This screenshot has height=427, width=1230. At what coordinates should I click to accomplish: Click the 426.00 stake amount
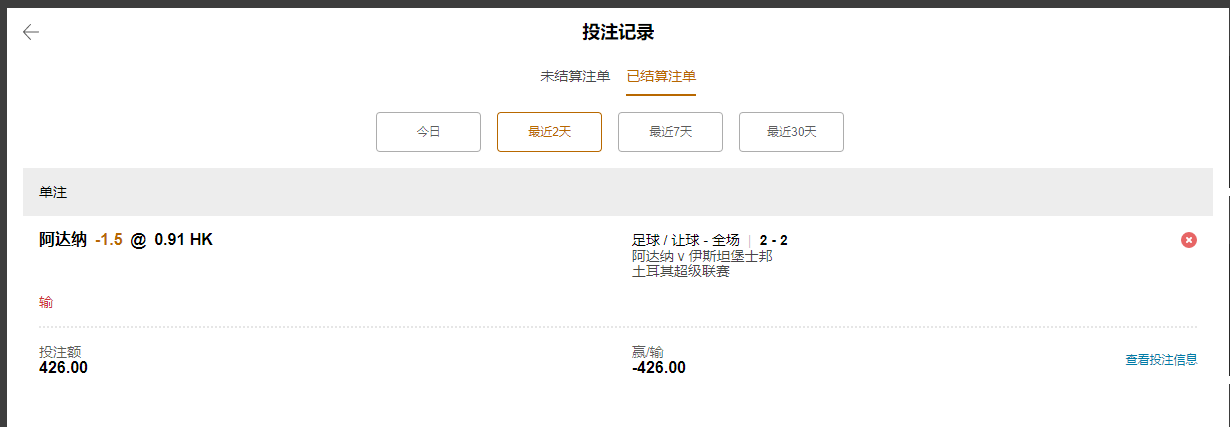[x=63, y=368]
